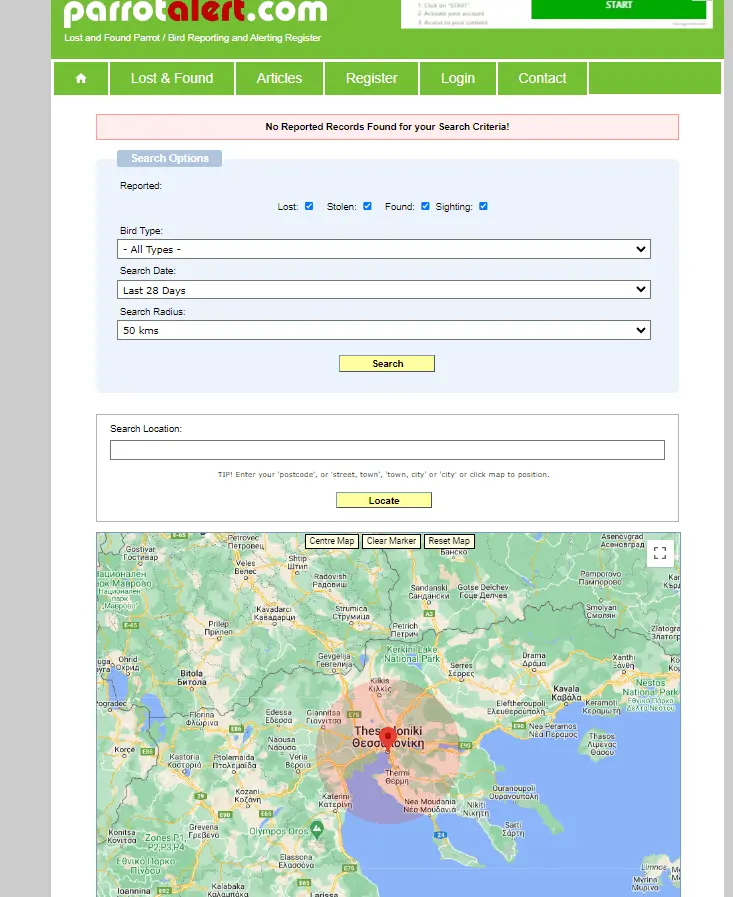Image resolution: width=733 pixels, height=897 pixels.
Task: Open the Articles menu item
Action: click(x=279, y=78)
